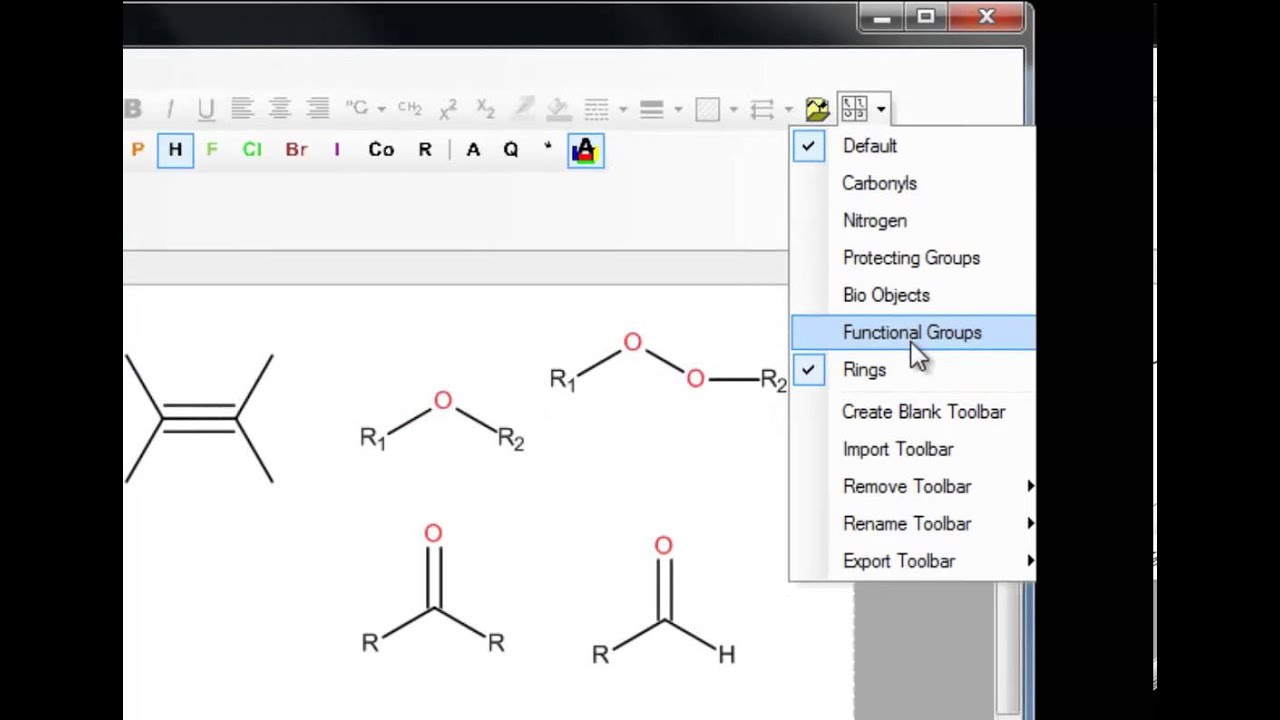Image resolution: width=1280 pixels, height=720 pixels.
Task: Open the line weight dropdown arrow
Action: (x=678, y=109)
